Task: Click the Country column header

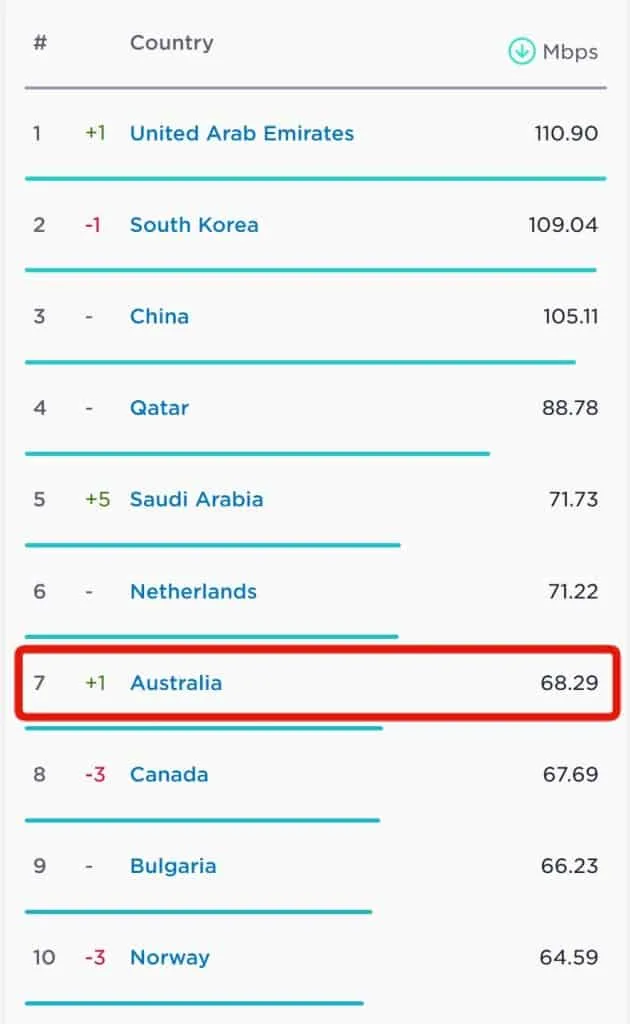Action: coord(171,43)
